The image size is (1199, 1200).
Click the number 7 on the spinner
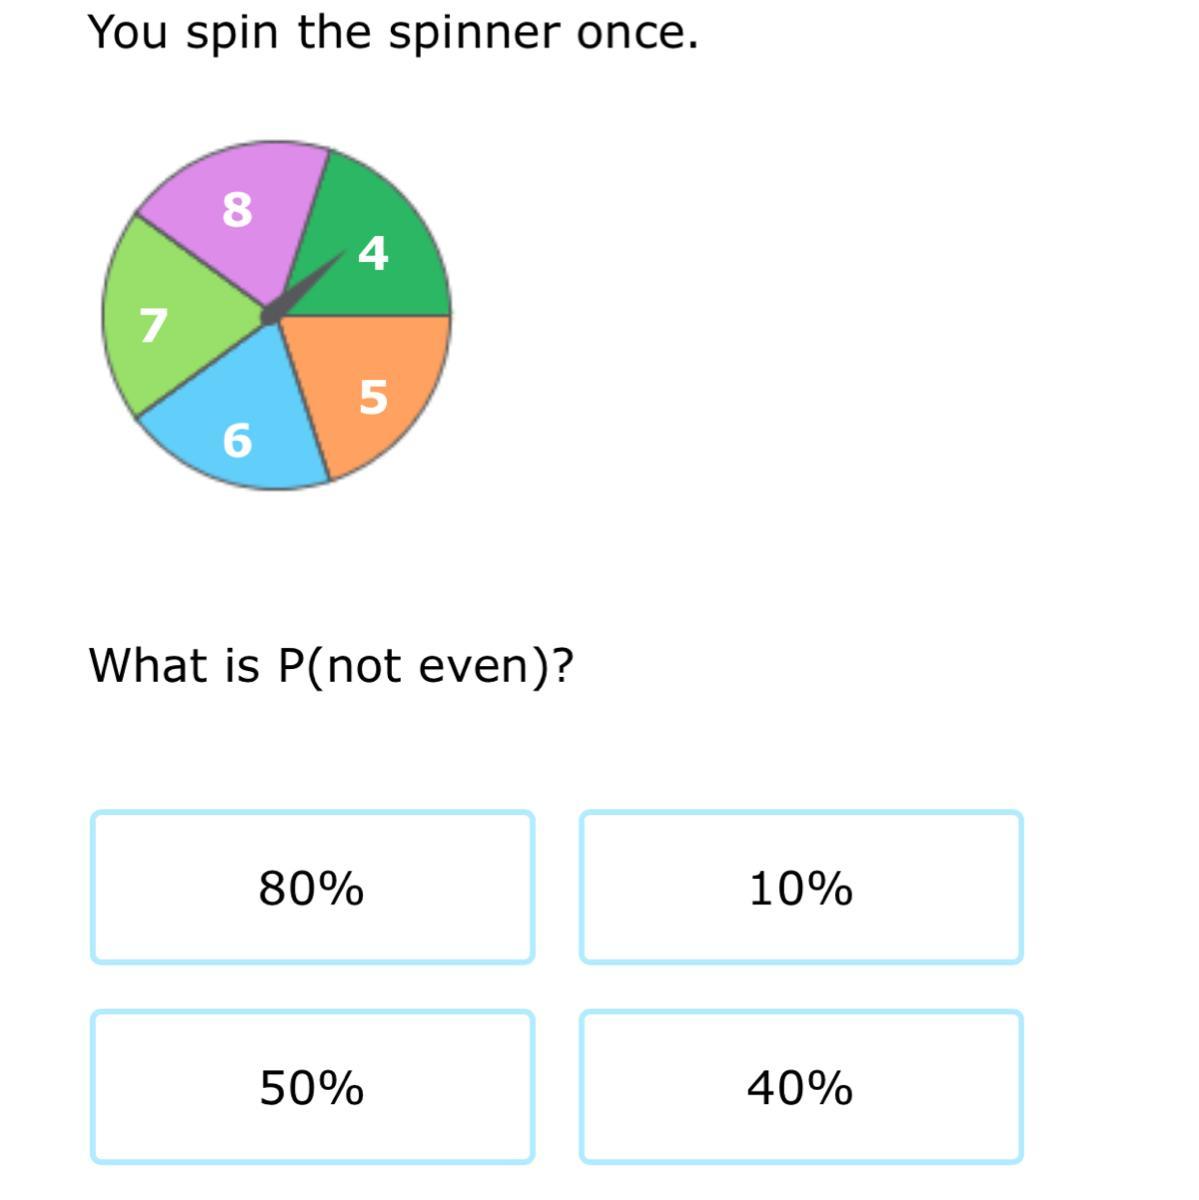[152, 325]
